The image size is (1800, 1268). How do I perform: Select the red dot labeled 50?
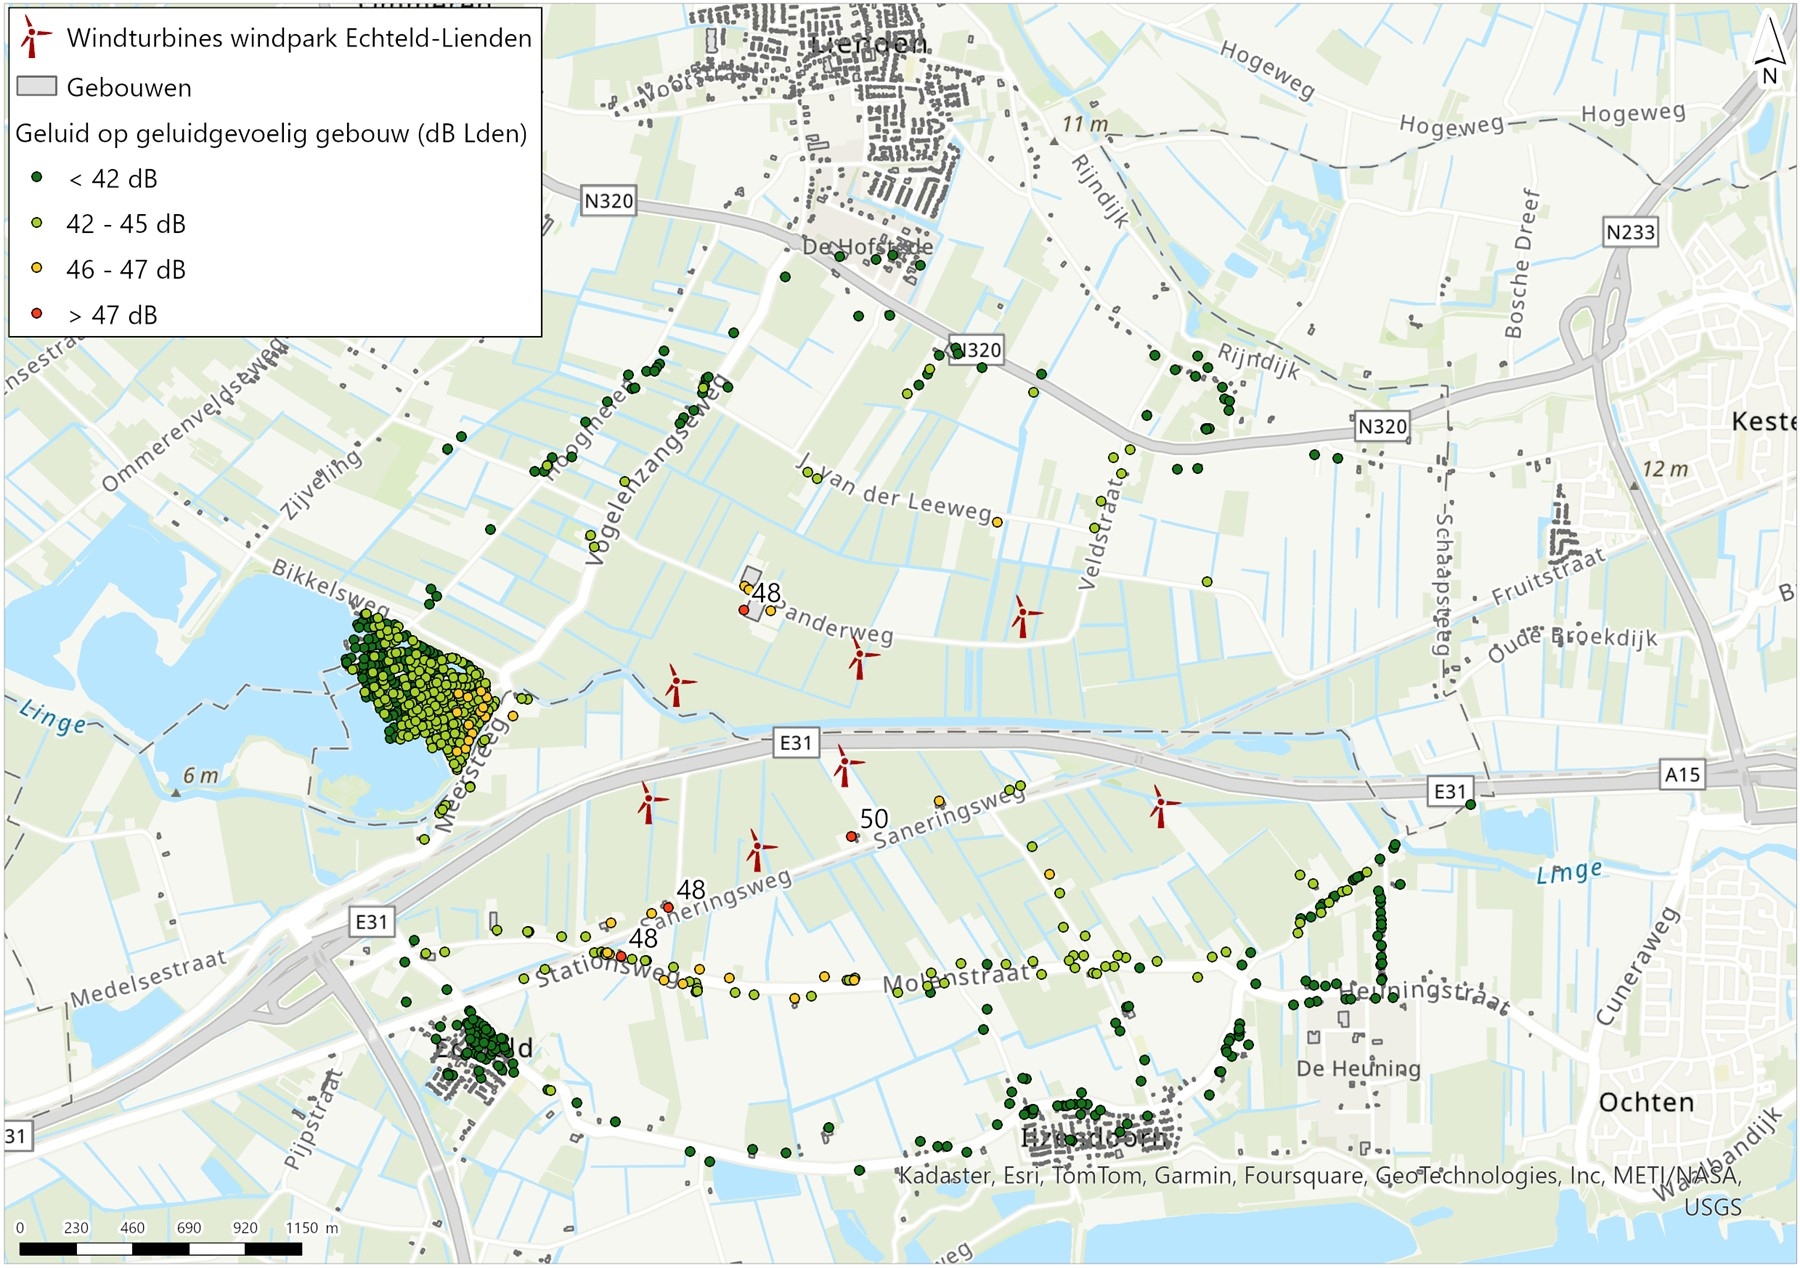[852, 836]
